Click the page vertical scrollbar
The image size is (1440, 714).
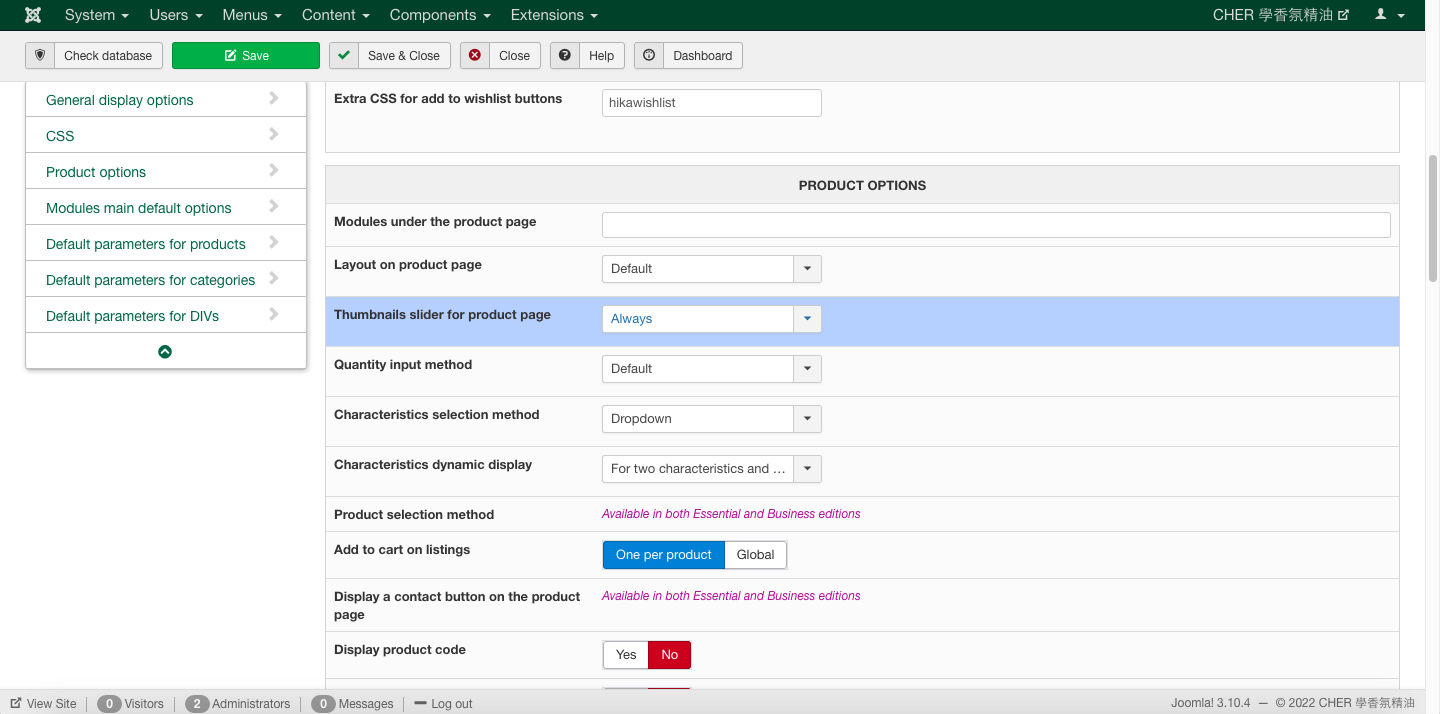[1432, 220]
